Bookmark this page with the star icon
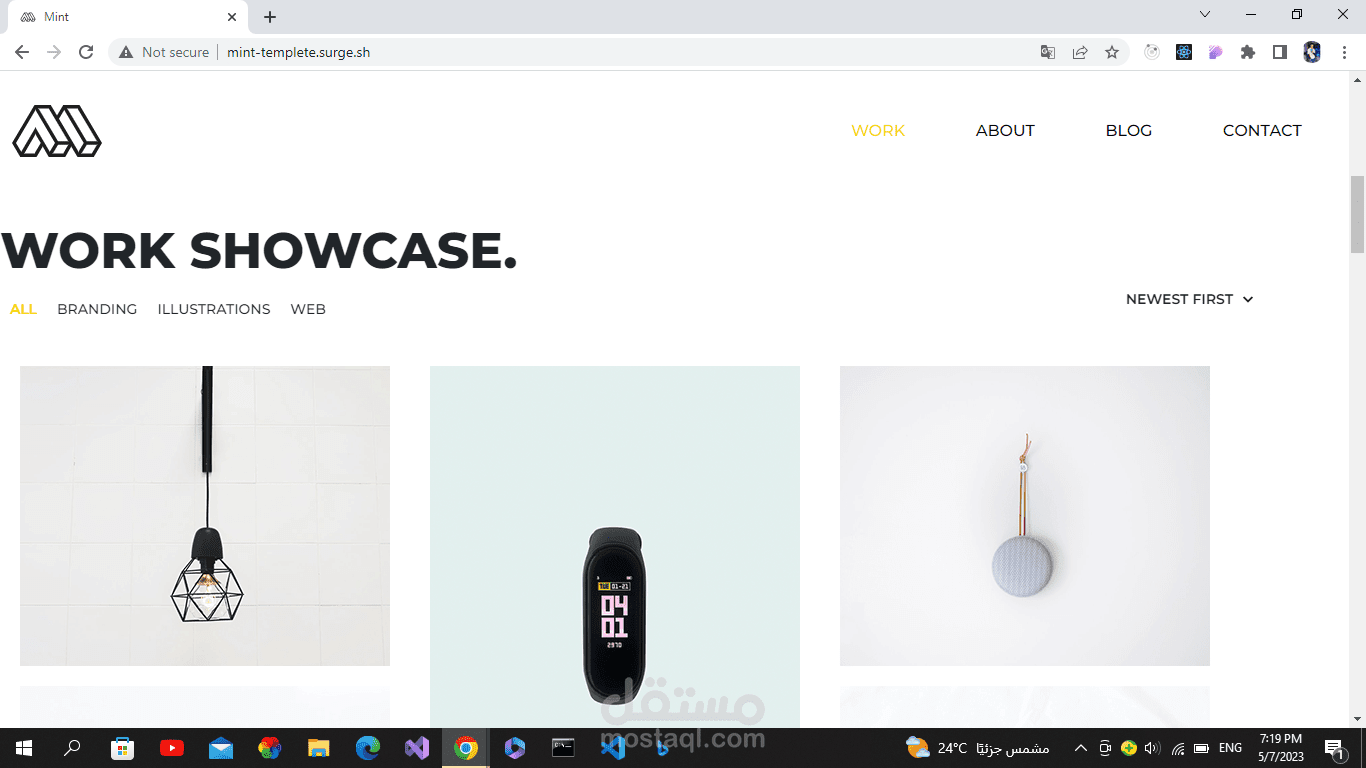1366x768 pixels. [x=1112, y=52]
